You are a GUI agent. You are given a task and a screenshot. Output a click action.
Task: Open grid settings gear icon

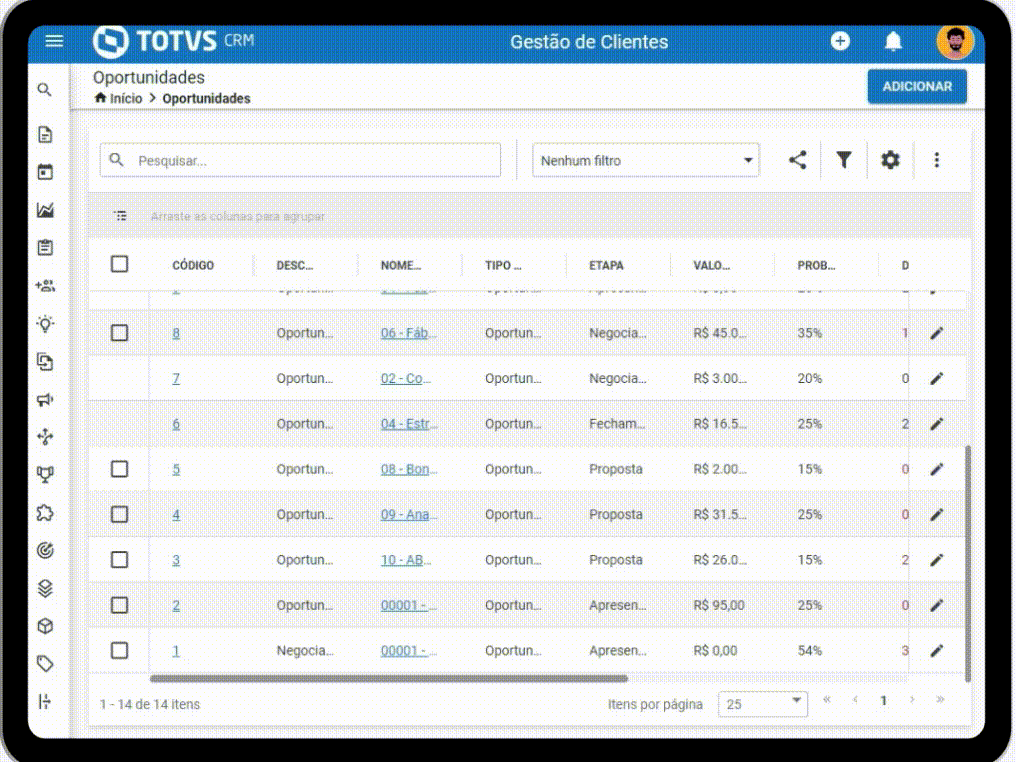pyautogui.click(x=890, y=160)
